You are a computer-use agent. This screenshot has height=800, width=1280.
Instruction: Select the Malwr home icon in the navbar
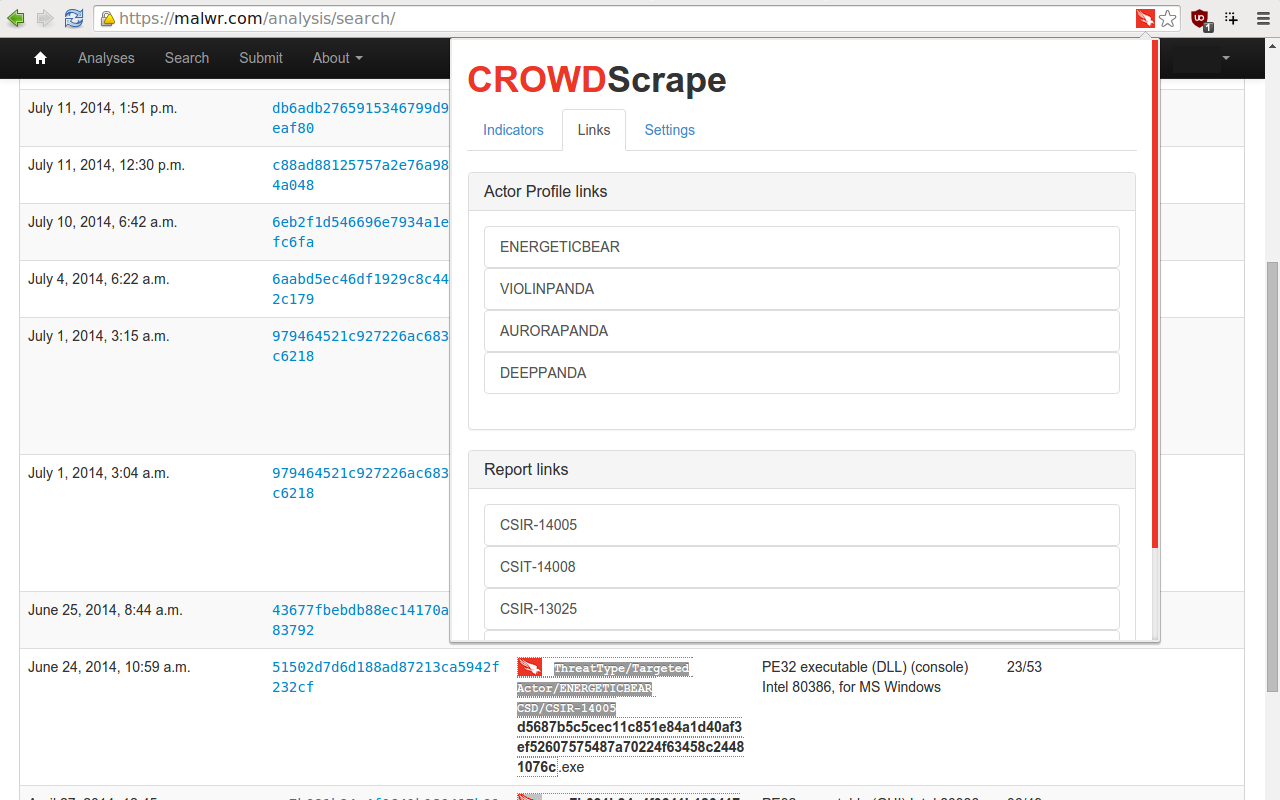(40, 58)
